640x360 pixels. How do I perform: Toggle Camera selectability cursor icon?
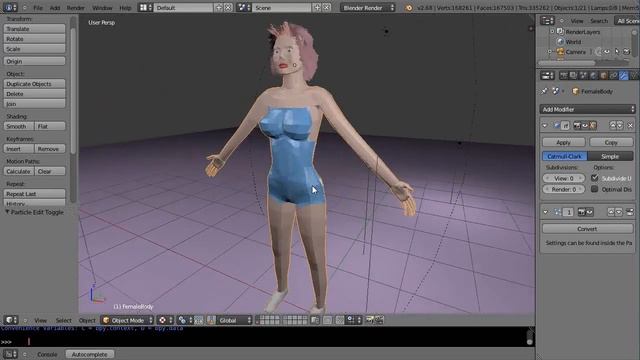click(x=617, y=51)
